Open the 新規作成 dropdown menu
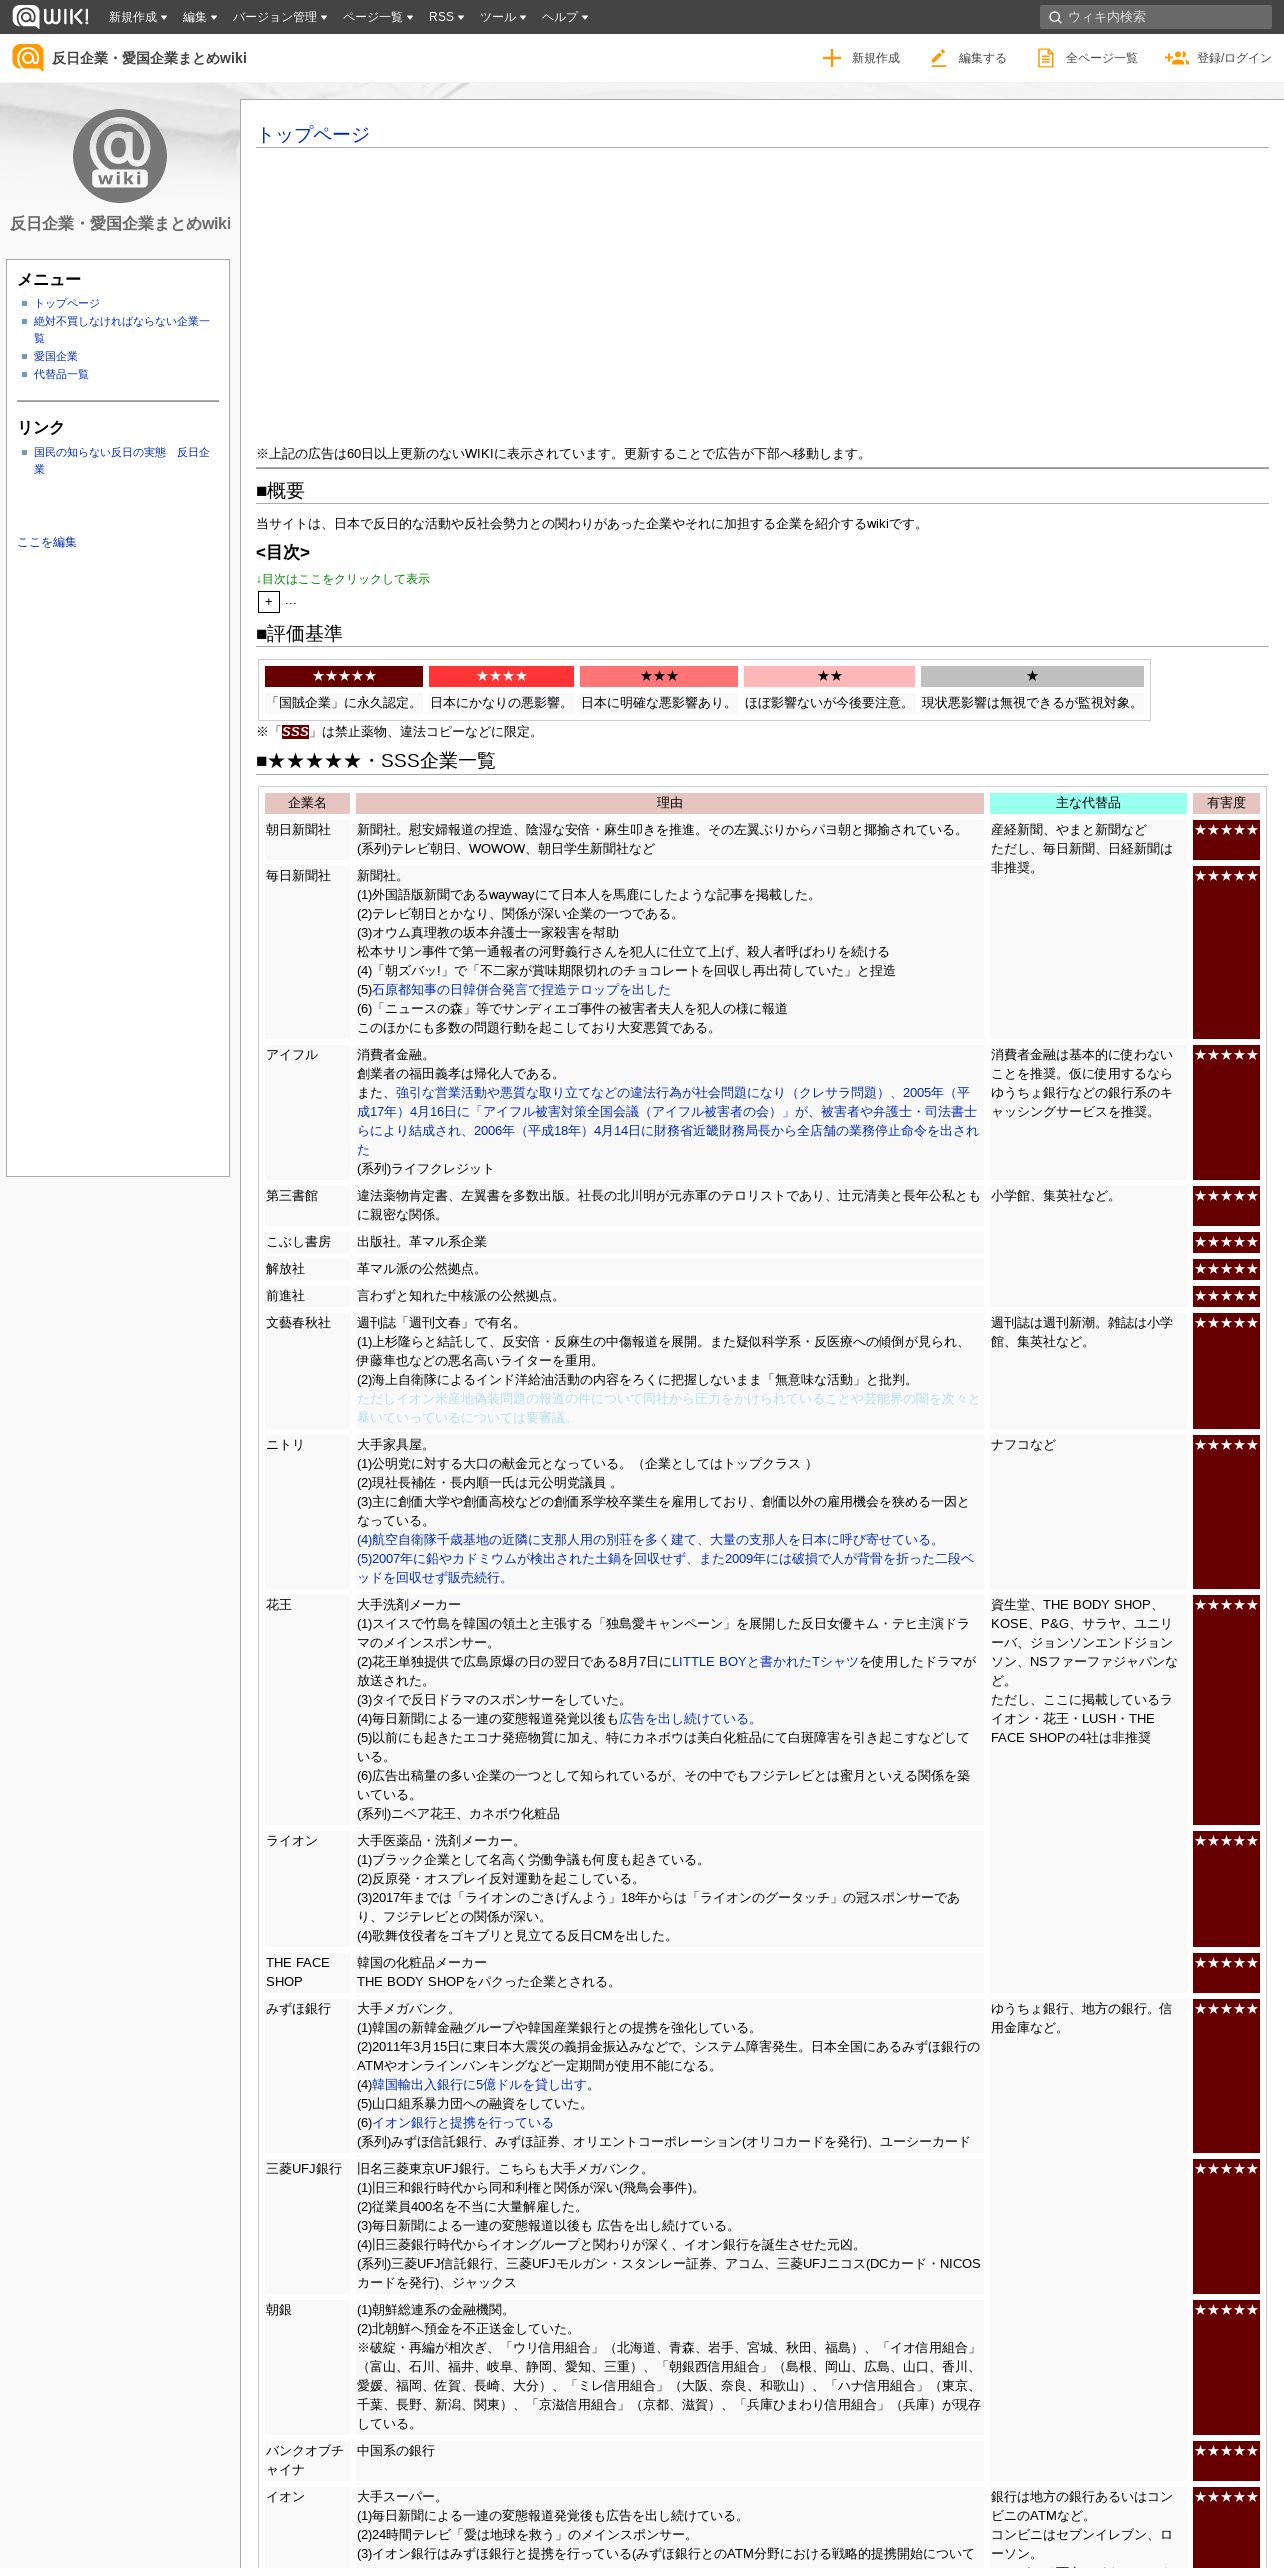Screen dimensions: 1284x2568 [x=138, y=17]
